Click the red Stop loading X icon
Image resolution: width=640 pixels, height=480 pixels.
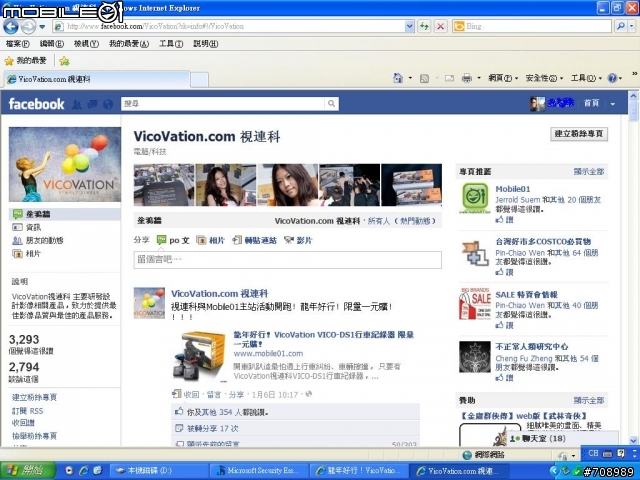[440, 27]
